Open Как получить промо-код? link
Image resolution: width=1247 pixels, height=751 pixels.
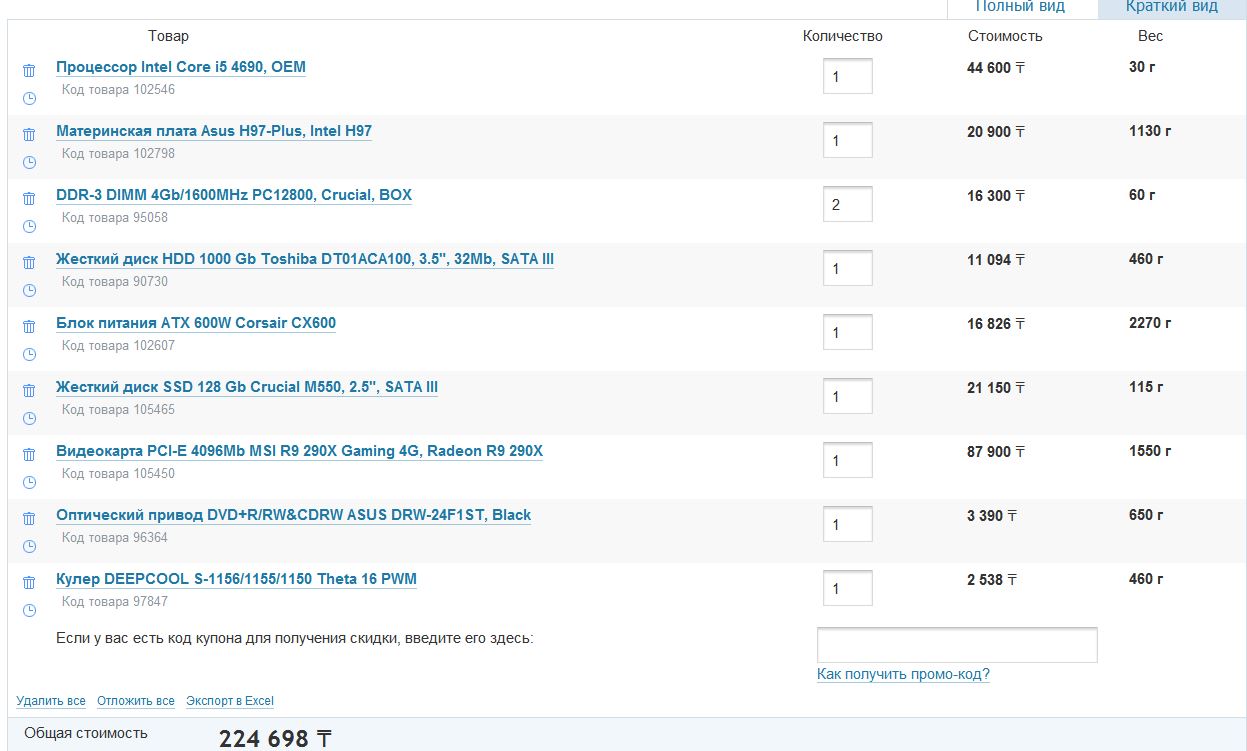903,674
